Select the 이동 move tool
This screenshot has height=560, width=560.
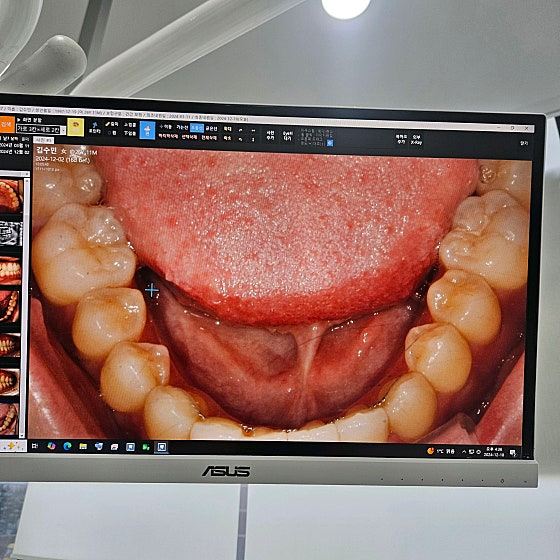coord(165,126)
